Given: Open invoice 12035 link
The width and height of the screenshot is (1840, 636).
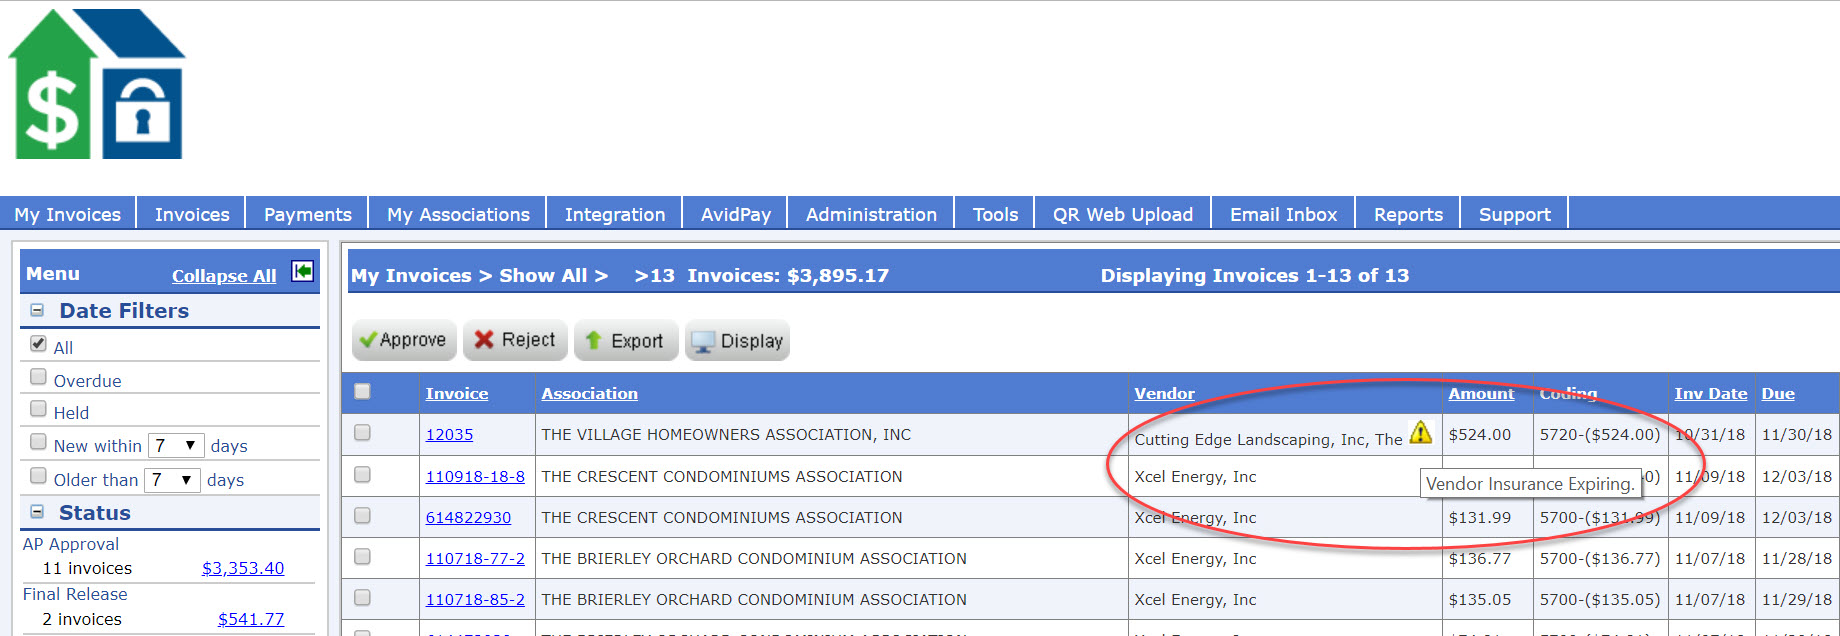Looking at the screenshot, I should [449, 434].
